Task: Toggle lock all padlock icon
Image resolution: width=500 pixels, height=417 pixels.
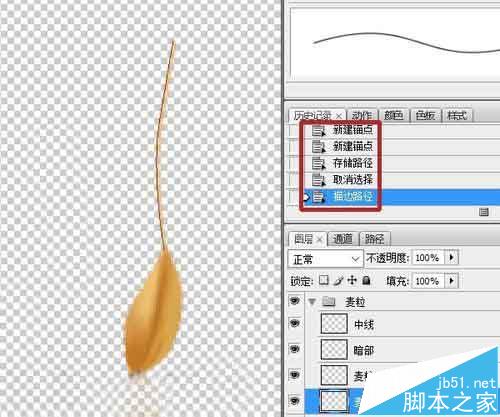Action: click(x=366, y=280)
